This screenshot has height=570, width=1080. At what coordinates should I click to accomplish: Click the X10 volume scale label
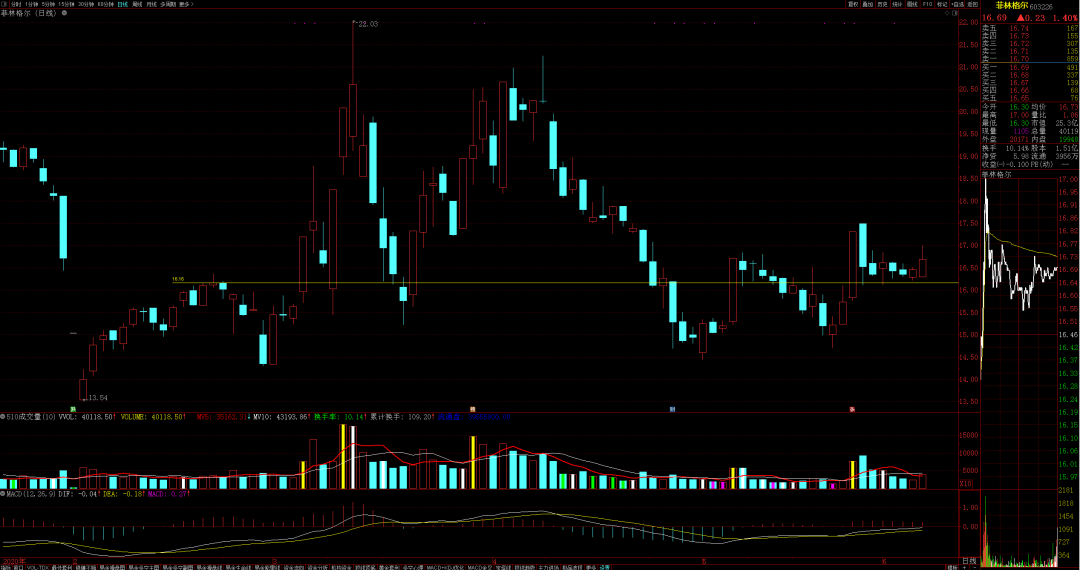pos(966,484)
